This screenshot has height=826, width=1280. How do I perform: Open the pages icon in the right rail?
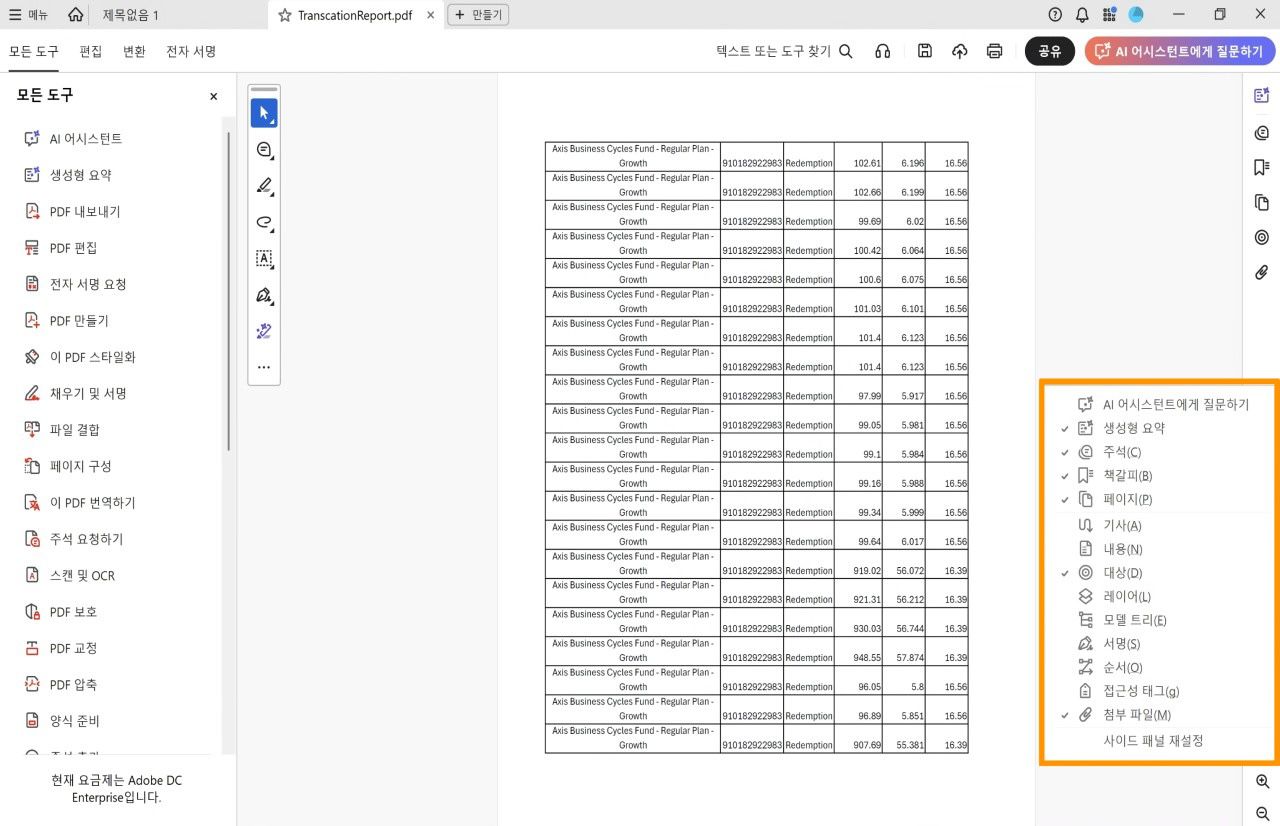pyautogui.click(x=1261, y=202)
